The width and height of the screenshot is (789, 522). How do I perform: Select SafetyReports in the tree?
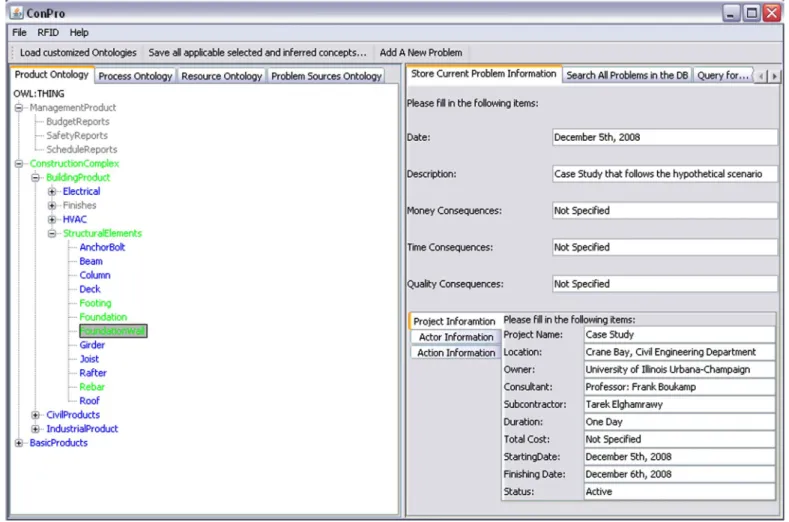(76, 135)
